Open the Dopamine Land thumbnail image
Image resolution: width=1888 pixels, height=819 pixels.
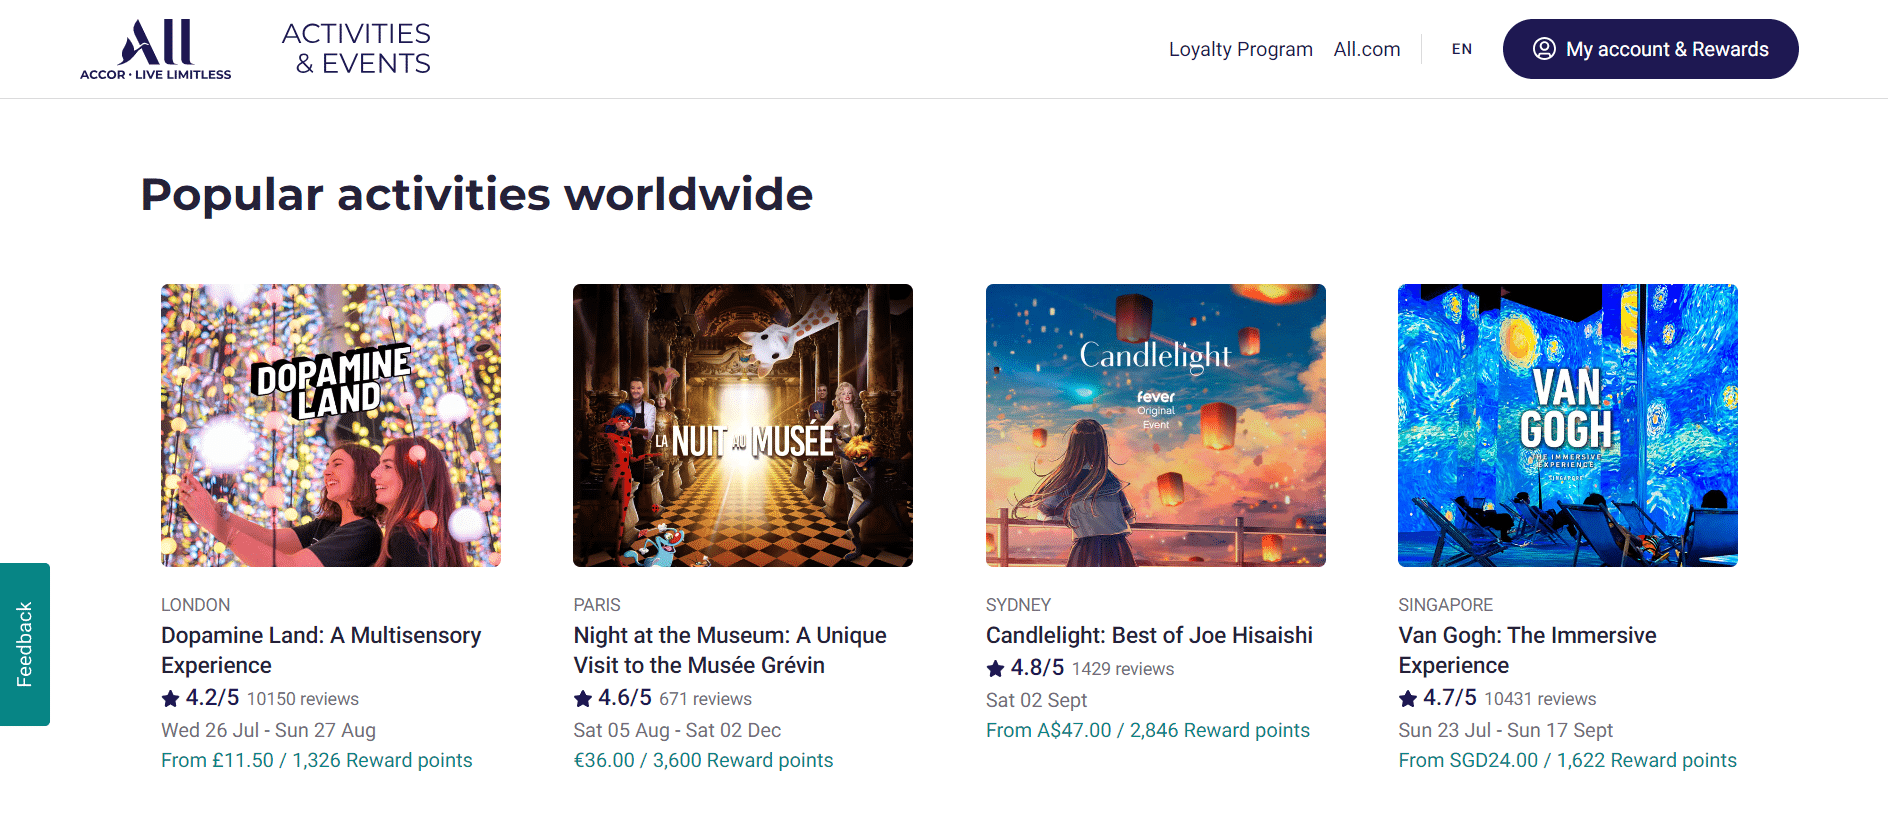pyautogui.click(x=331, y=425)
